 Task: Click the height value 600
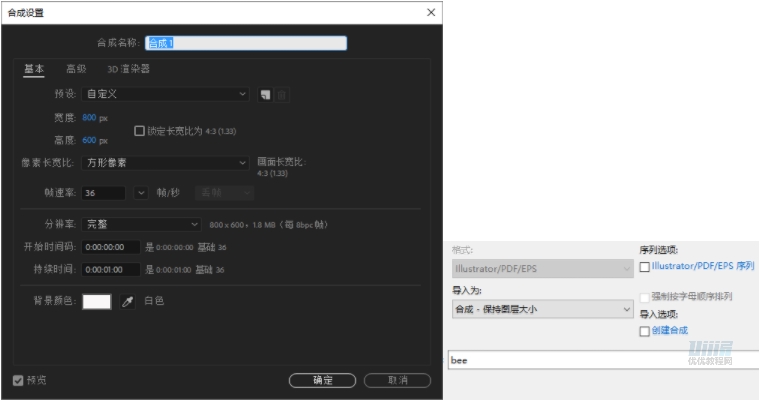(89, 140)
